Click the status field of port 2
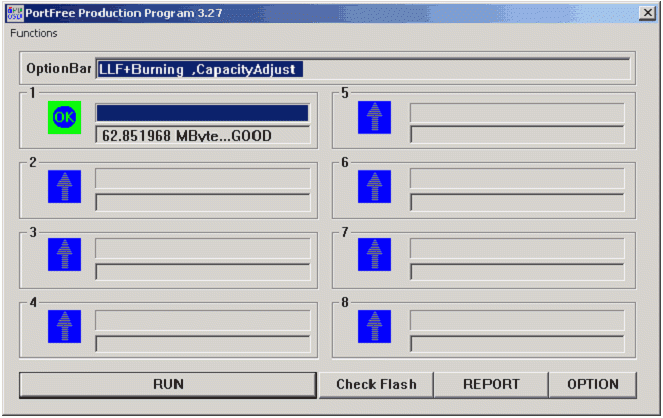Screen dimensions: 663x418 pos(203,202)
